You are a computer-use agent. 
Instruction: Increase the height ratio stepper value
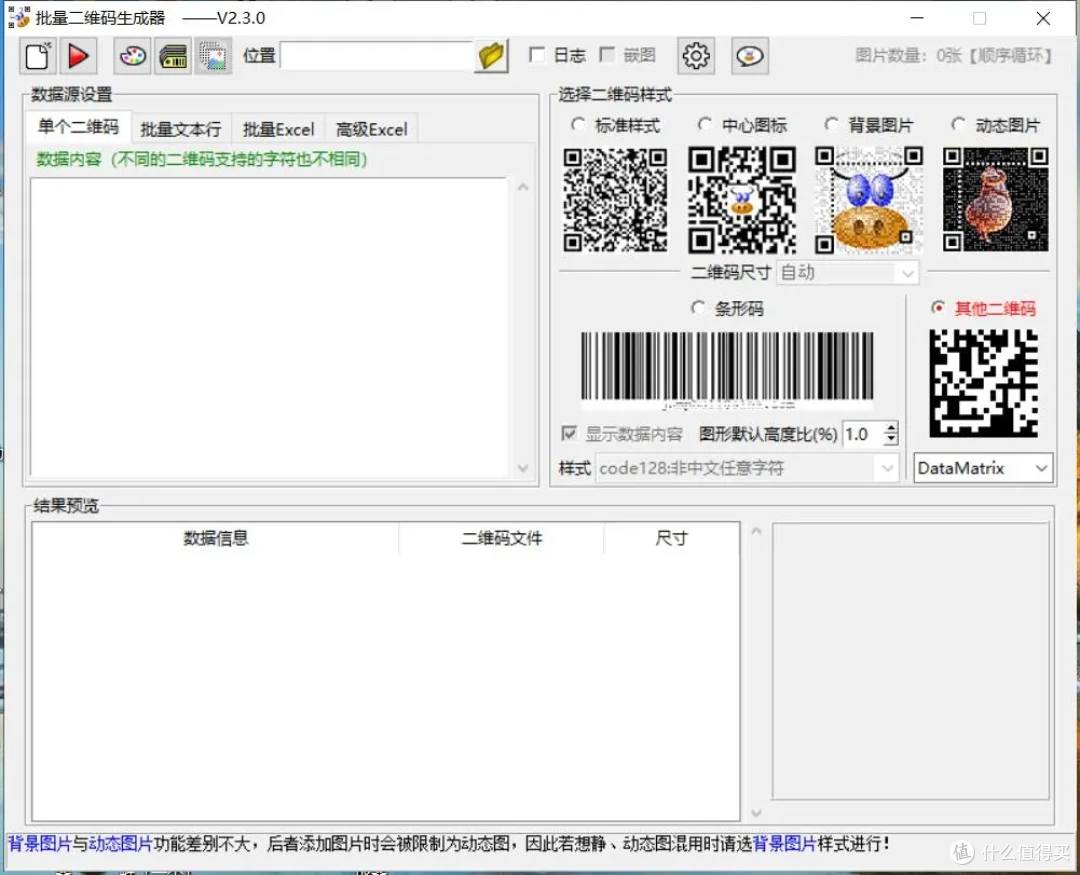click(891, 427)
